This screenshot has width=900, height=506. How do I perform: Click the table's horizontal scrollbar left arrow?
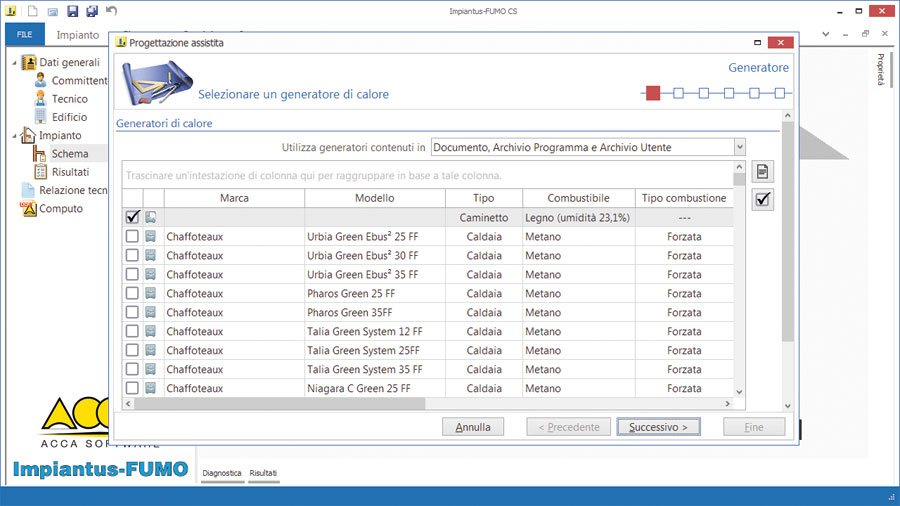(128, 403)
